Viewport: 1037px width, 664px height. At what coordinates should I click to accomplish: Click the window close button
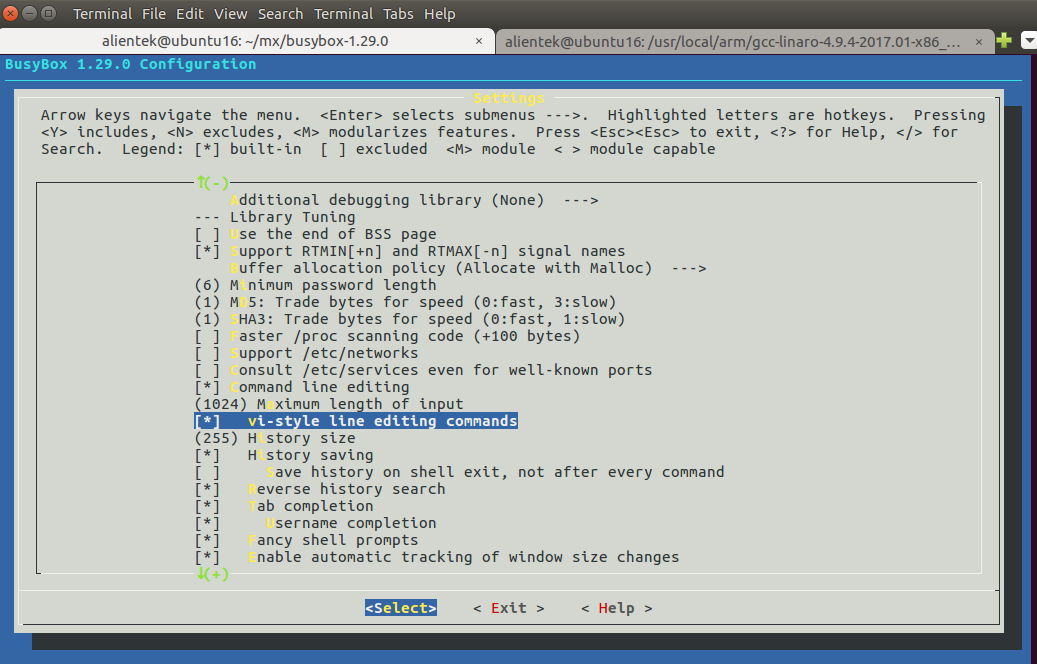[x=11, y=13]
